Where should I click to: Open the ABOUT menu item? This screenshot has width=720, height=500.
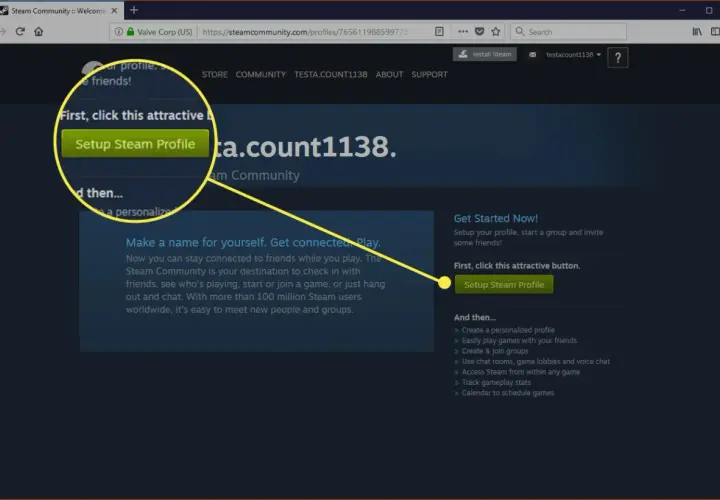[389, 74]
